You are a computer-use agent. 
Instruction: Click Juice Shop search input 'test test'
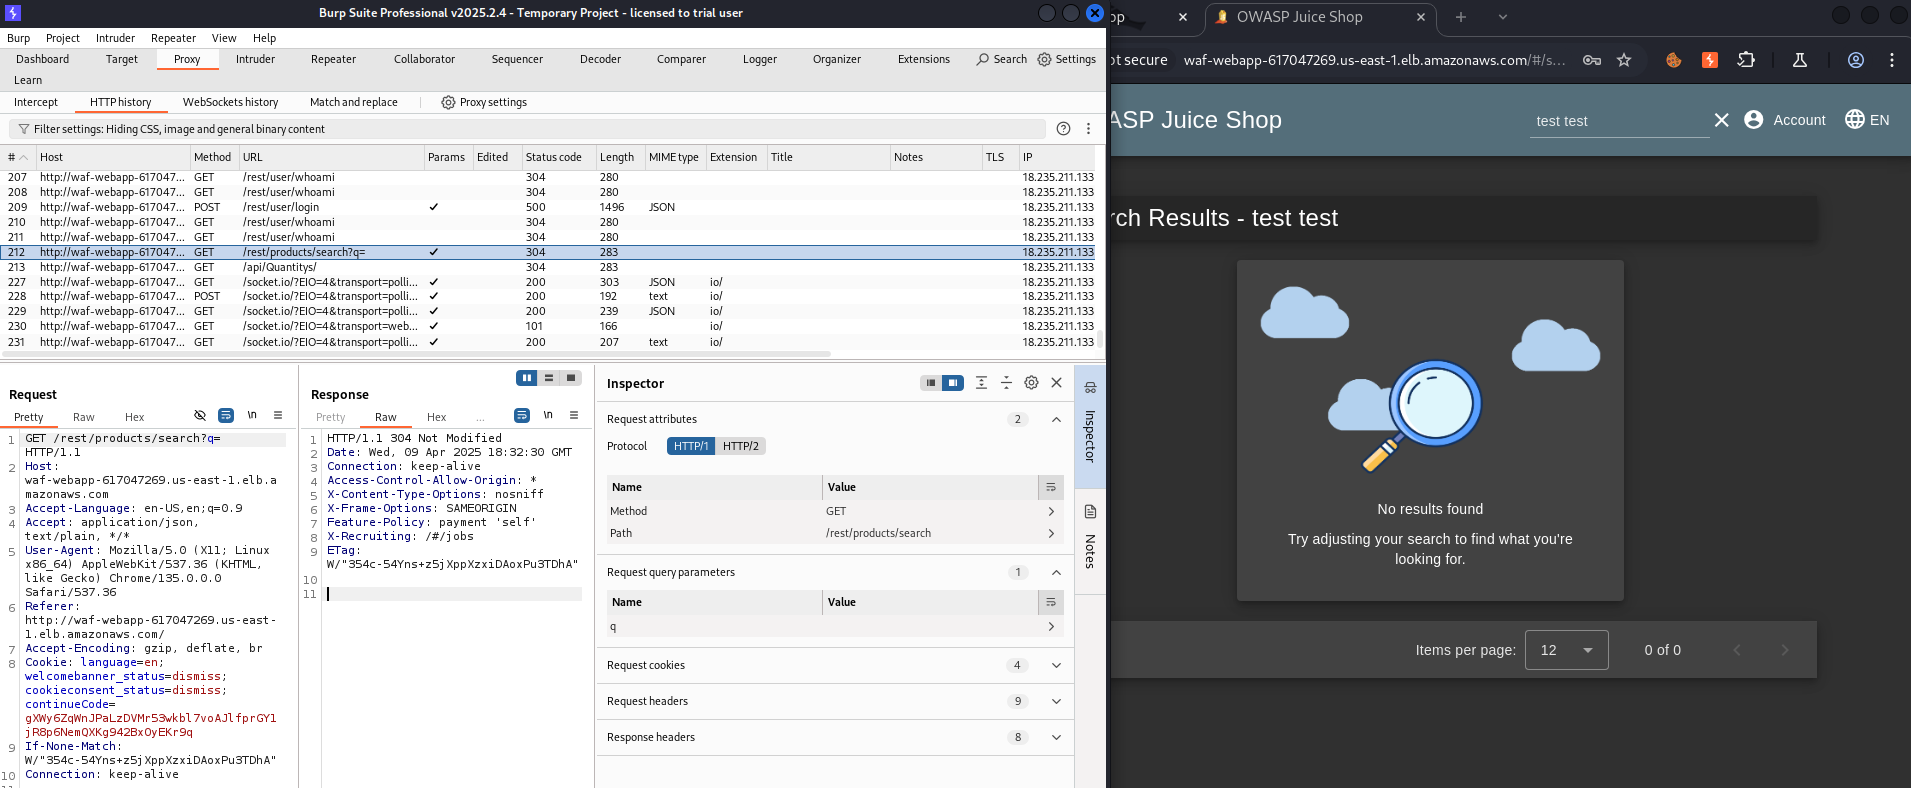click(1619, 121)
